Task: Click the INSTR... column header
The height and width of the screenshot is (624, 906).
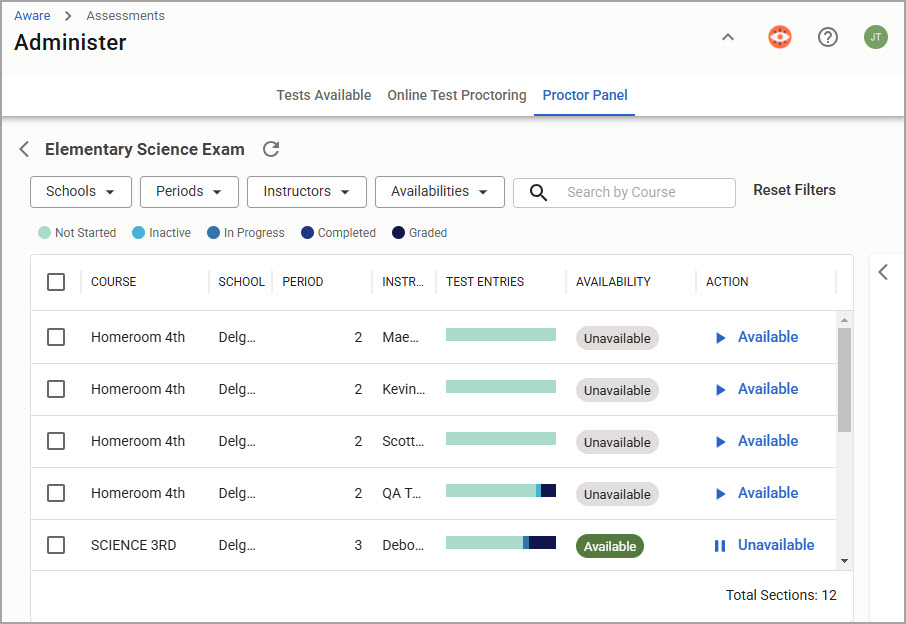Action: point(403,282)
